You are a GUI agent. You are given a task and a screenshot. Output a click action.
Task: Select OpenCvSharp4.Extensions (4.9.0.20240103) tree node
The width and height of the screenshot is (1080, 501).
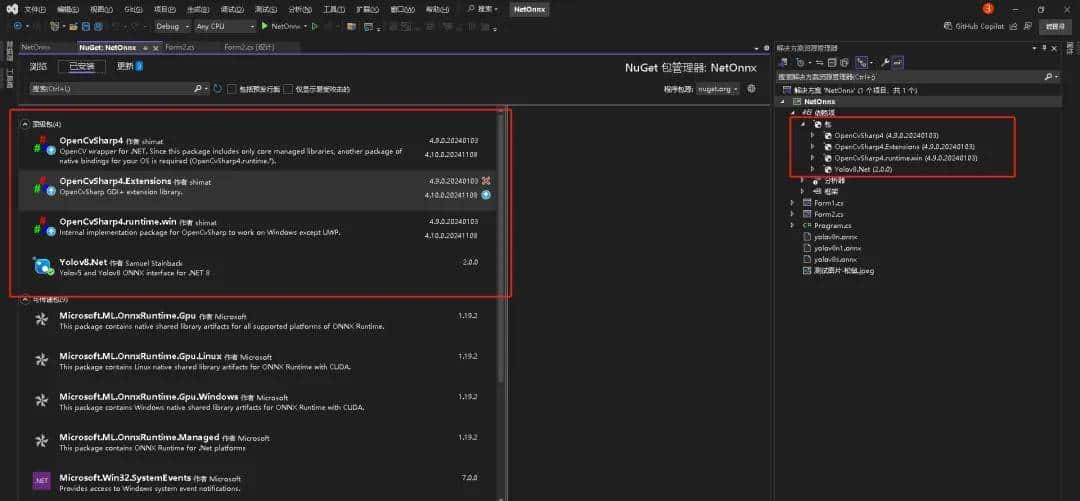point(904,147)
